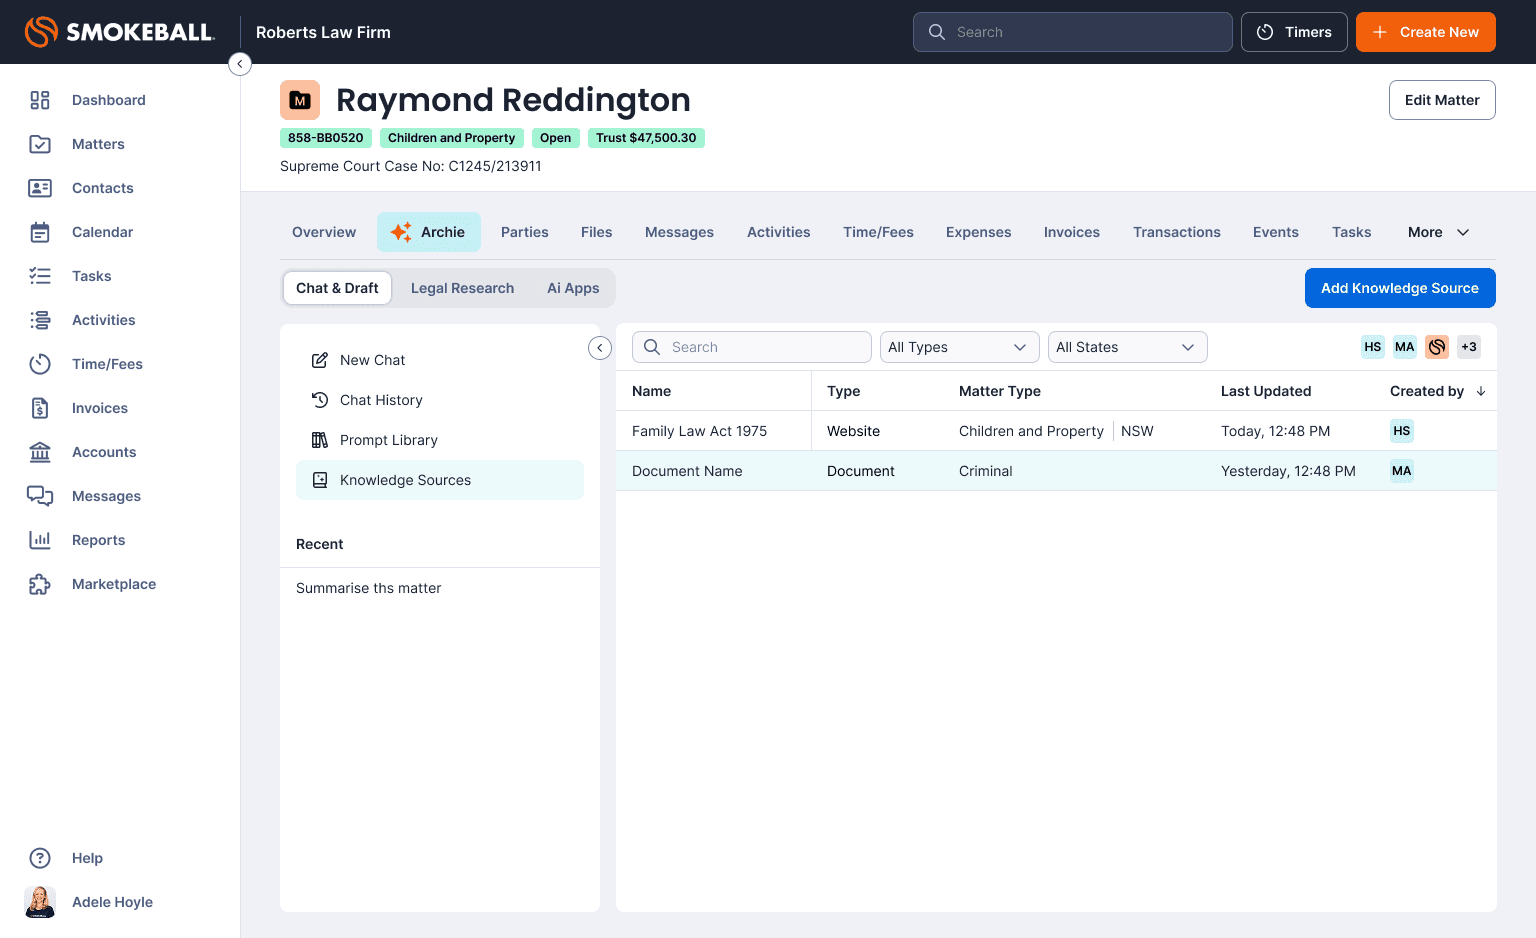This screenshot has width=1536, height=938.
Task: Open Reports section
Action: [98, 540]
